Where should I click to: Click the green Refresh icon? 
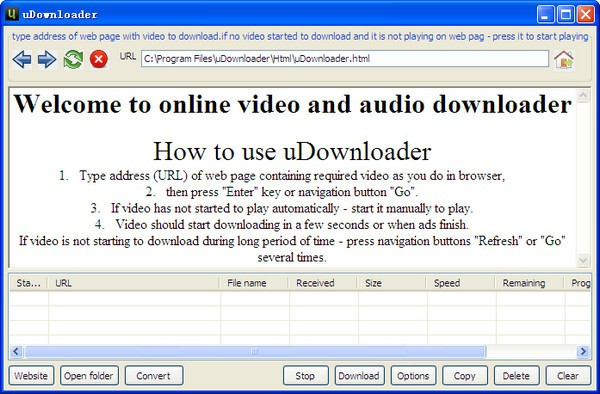pyautogui.click(x=73, y=59)
